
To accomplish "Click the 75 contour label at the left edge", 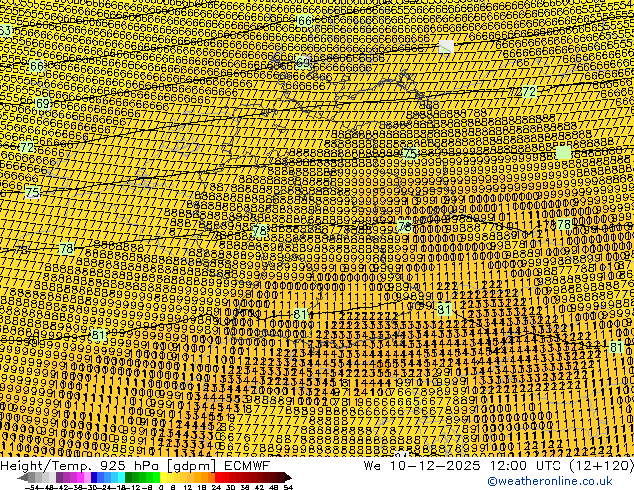I will click(x=32, y=192).
